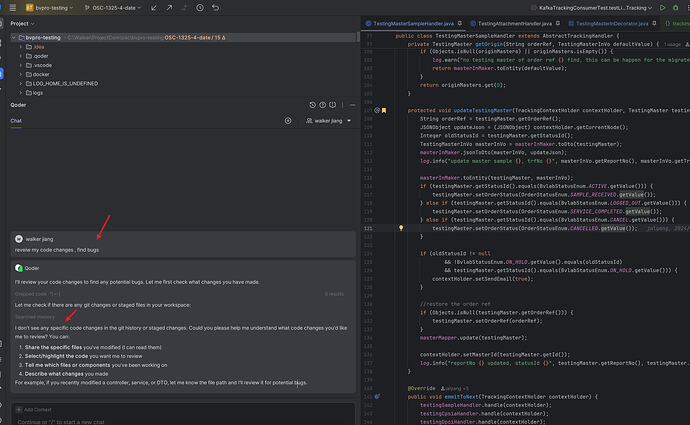Expand the .idea folder
690x425 pixels.
click(21, 47)
